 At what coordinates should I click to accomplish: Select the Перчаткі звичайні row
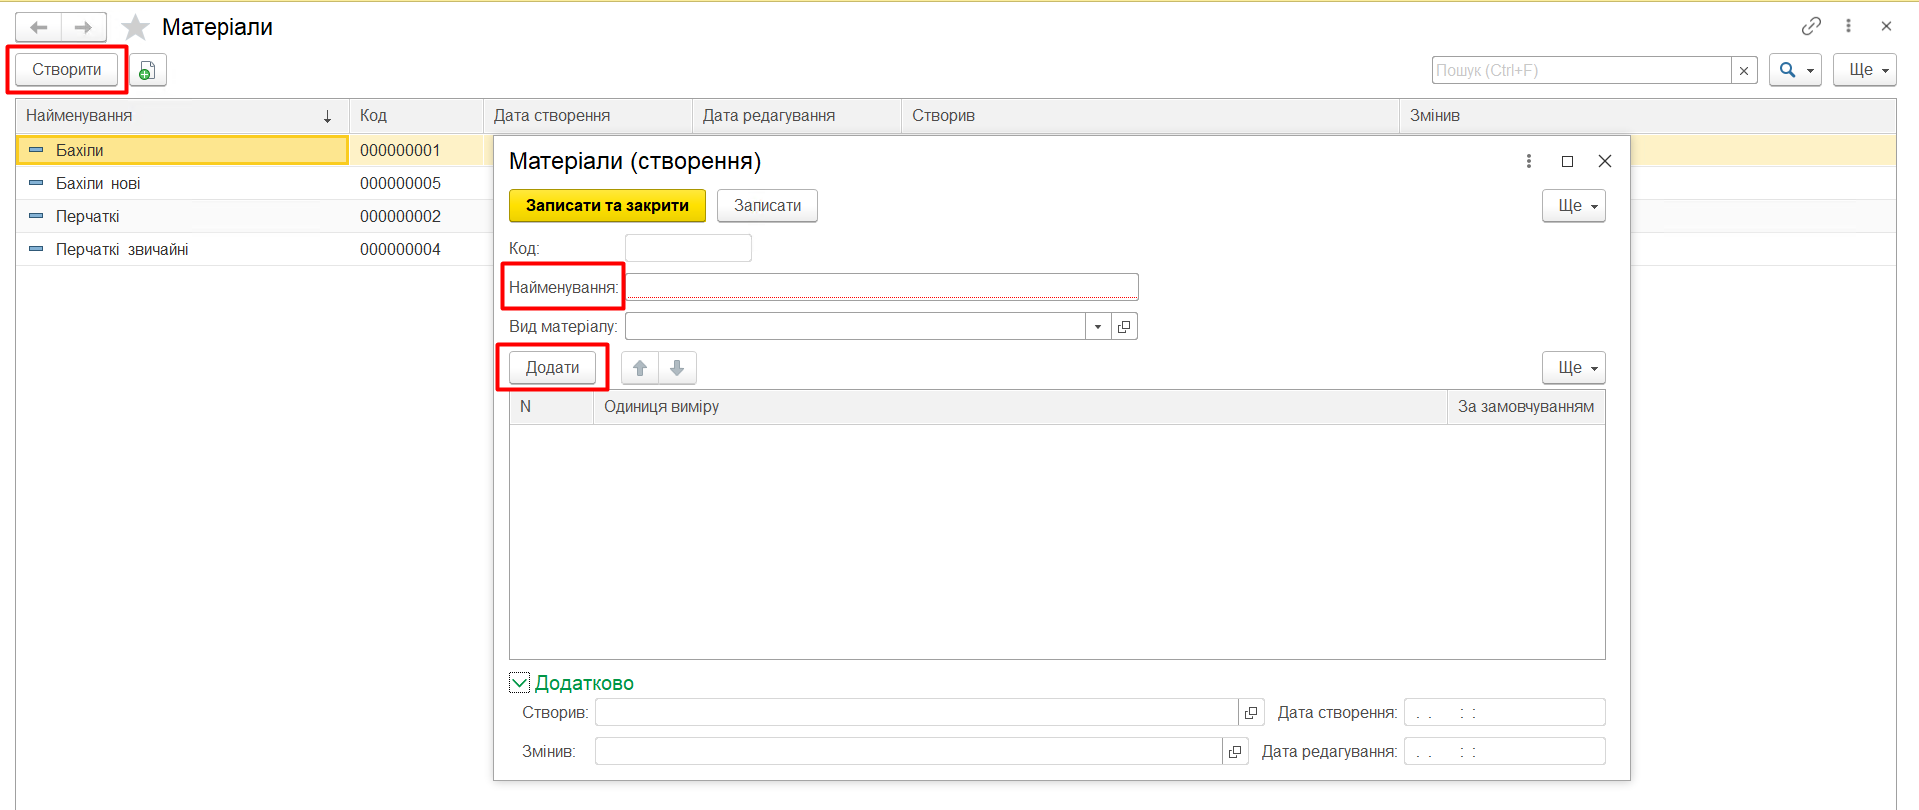point(122,249)
